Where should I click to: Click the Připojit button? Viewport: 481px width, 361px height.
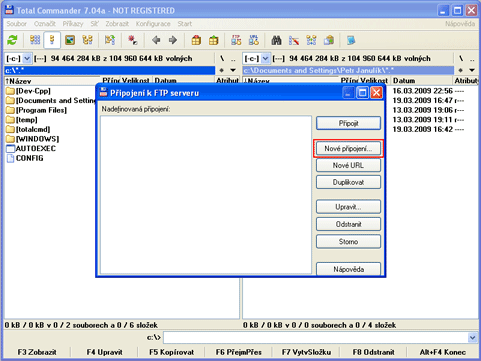click(x=348, y=123)
